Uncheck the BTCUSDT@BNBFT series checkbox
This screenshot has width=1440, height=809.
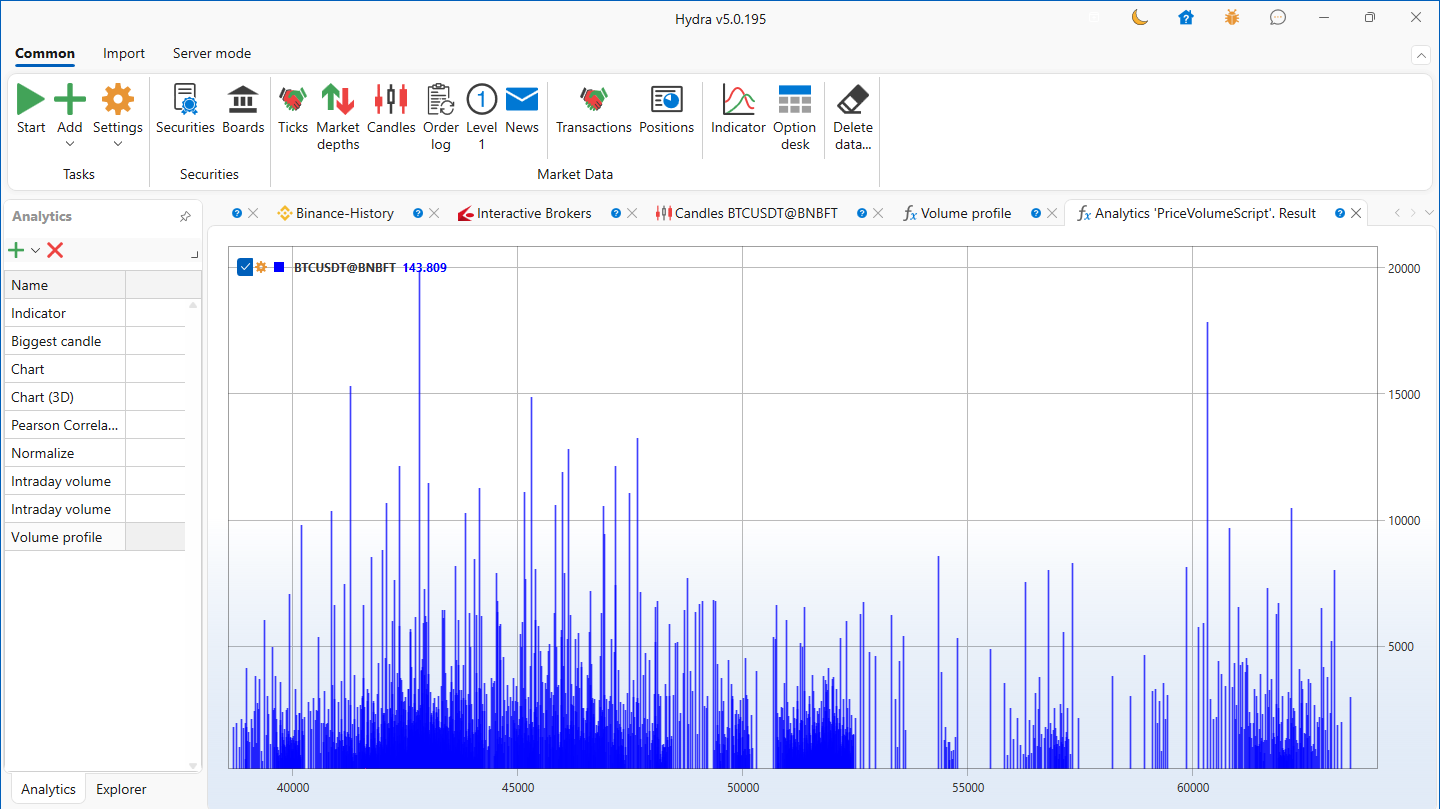coord(245,267)
